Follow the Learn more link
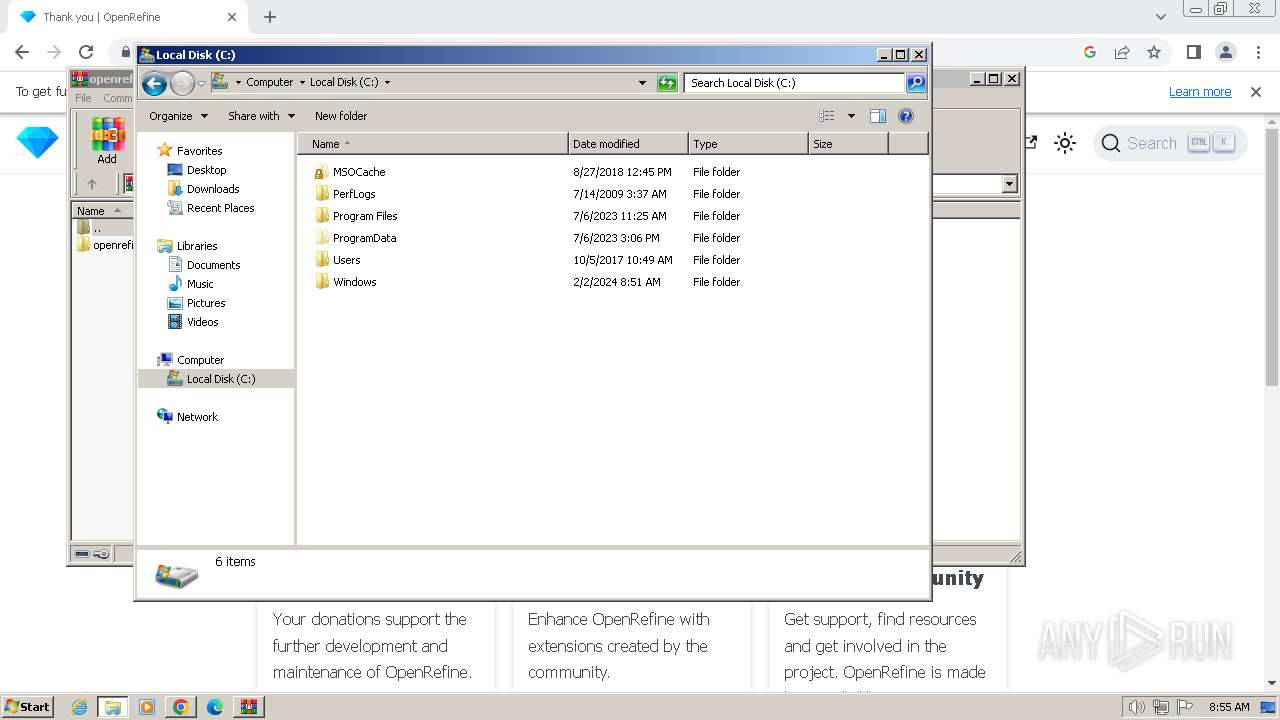 tap(1200, 92)
